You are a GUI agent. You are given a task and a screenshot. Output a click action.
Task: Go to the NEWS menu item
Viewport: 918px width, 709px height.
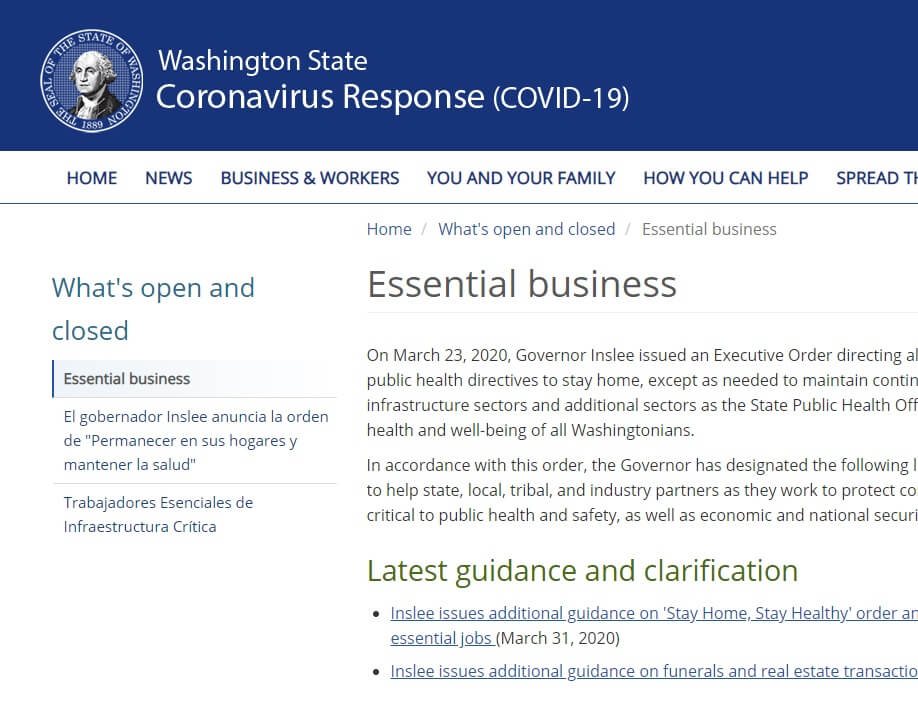168,178
